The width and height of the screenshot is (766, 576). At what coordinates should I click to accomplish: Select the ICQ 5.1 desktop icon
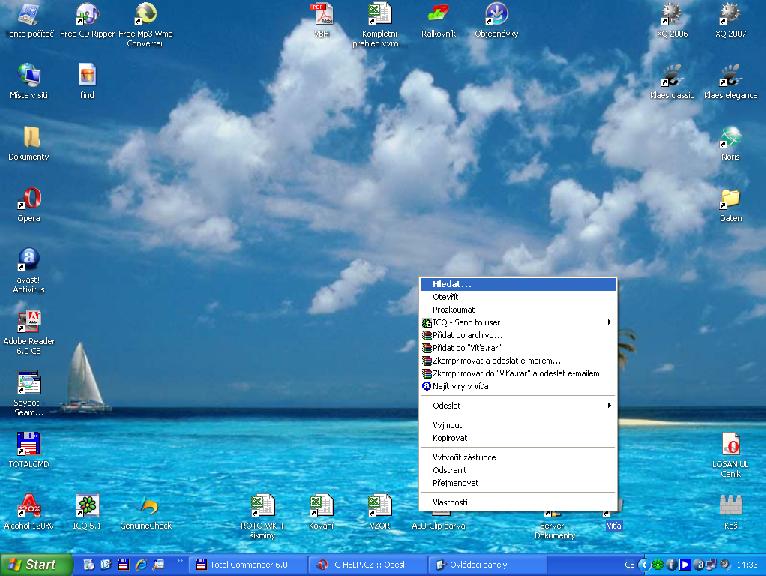coord(88,506)
